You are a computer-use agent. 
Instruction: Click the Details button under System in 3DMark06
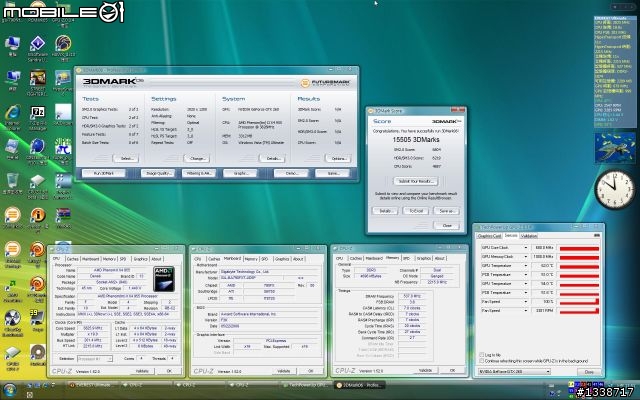point(272,158)
